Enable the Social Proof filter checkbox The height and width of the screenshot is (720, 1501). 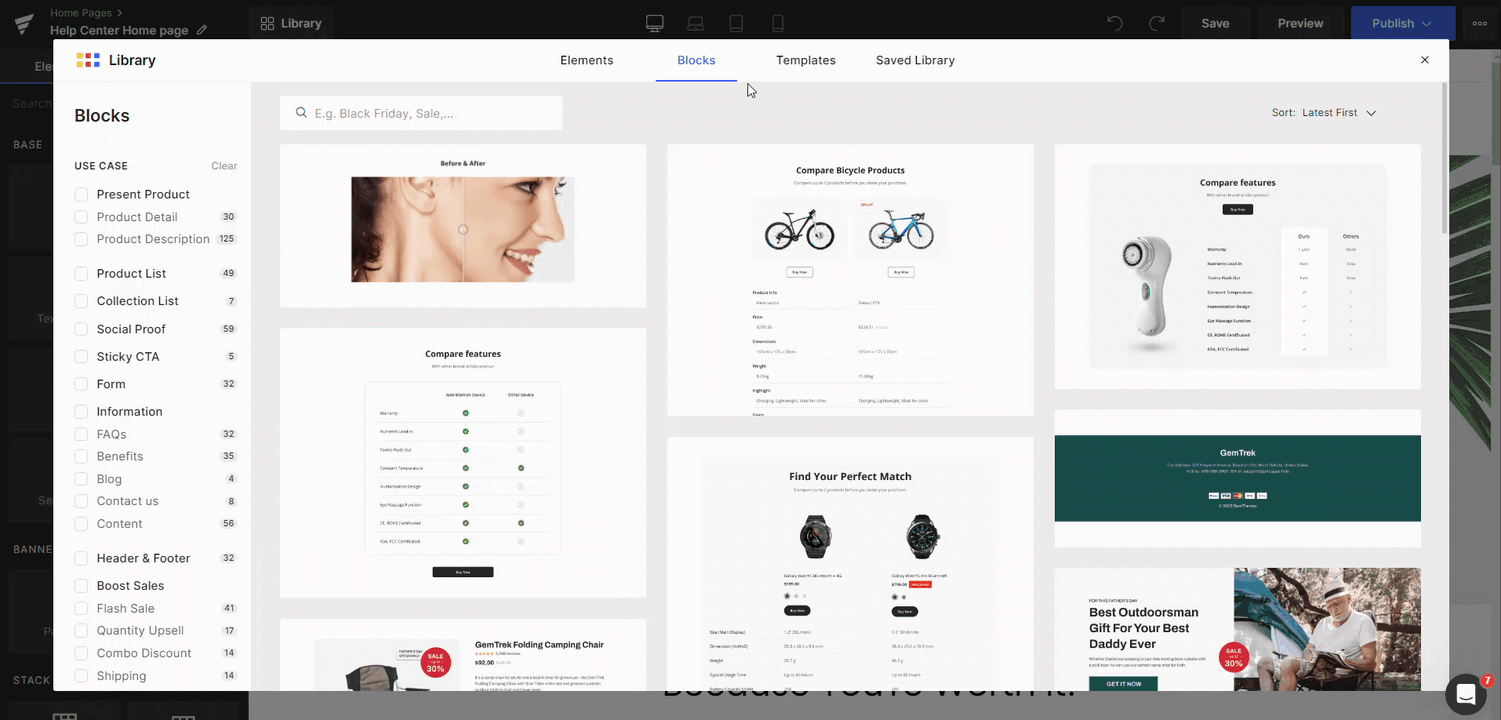pyautogui.click(x=81, y=329)
